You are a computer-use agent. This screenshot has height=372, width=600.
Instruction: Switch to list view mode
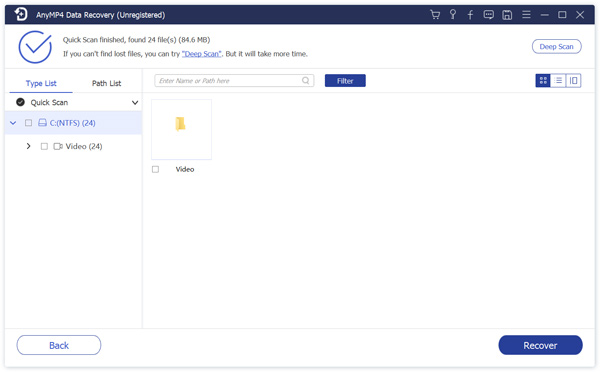click(x=558, y=81)
